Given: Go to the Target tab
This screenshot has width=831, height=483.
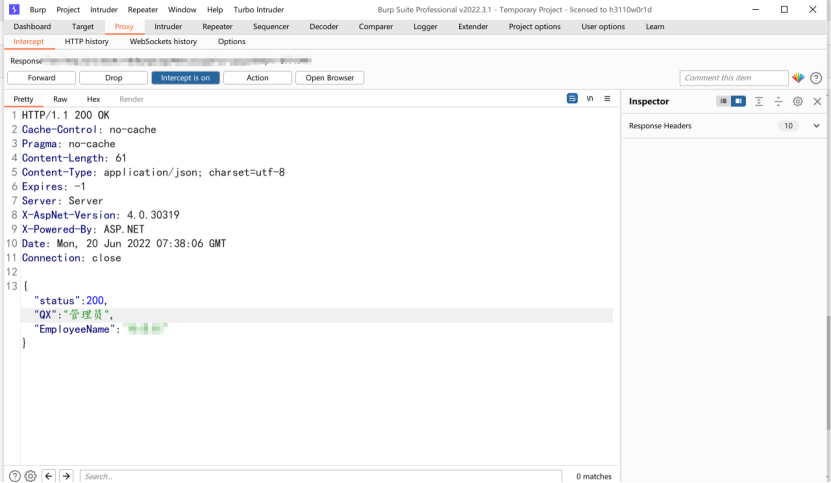Looking at the screenshot, I should coord(83,27).
